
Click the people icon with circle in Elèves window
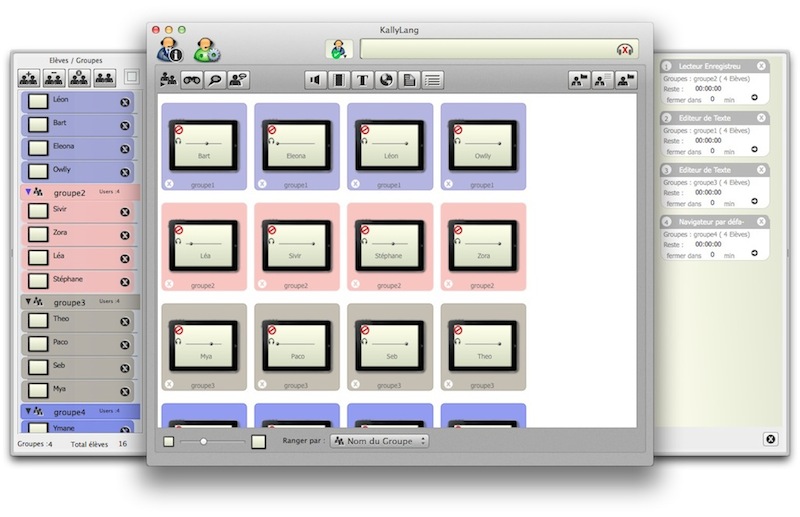pos(79,78)
